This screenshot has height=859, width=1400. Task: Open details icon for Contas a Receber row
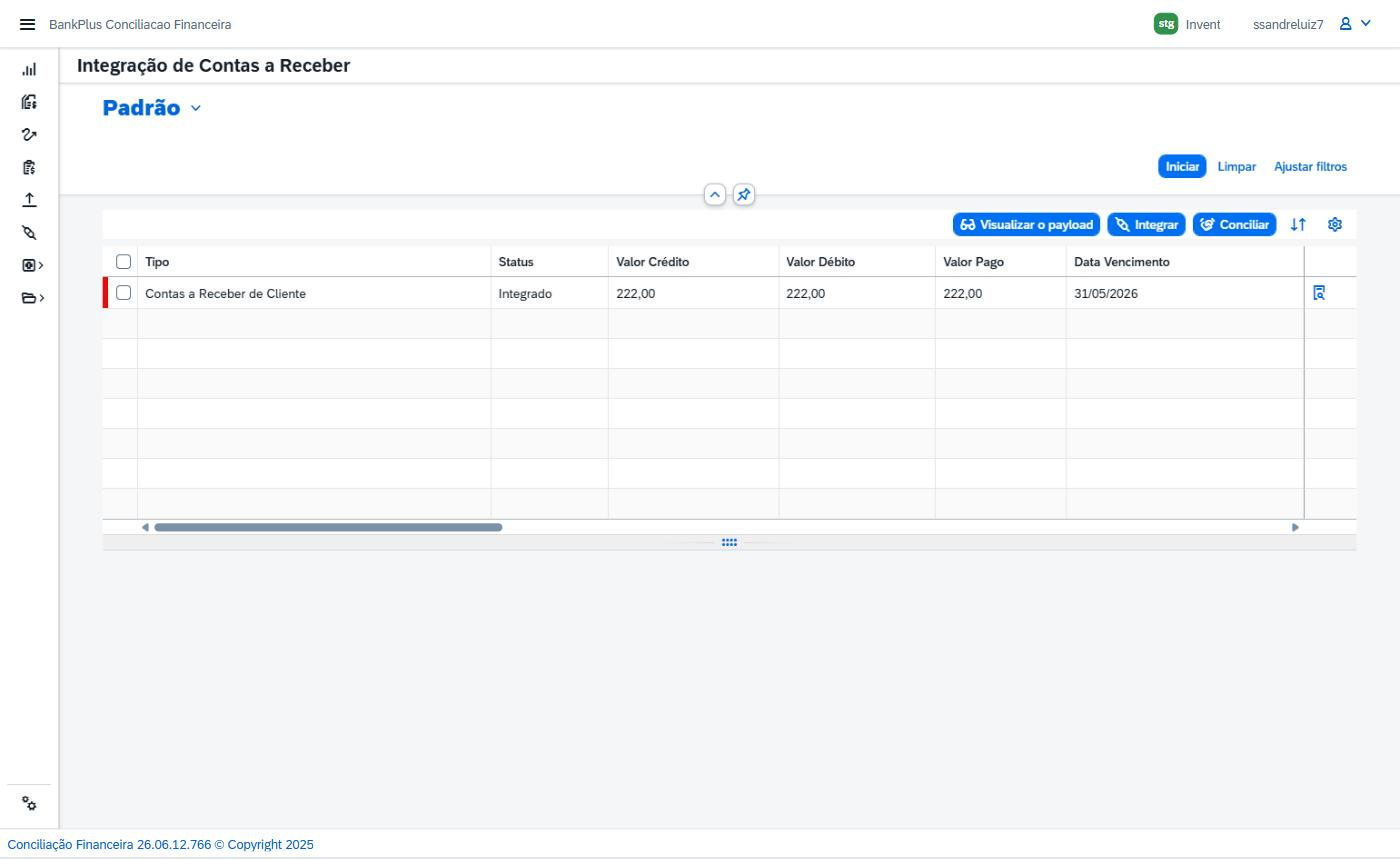coord(1319,293)
